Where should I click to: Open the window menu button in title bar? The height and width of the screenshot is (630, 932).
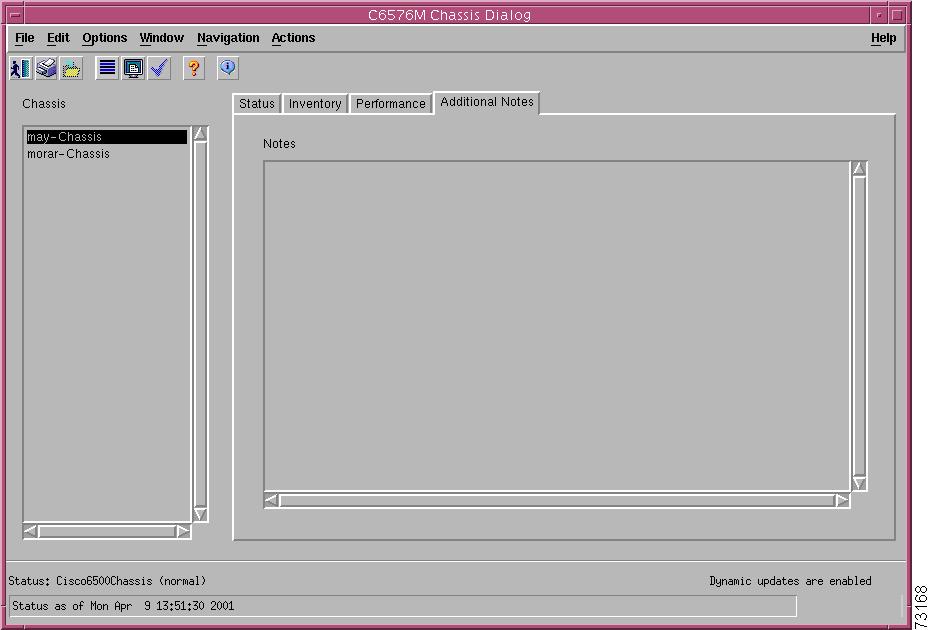[15, 15]
